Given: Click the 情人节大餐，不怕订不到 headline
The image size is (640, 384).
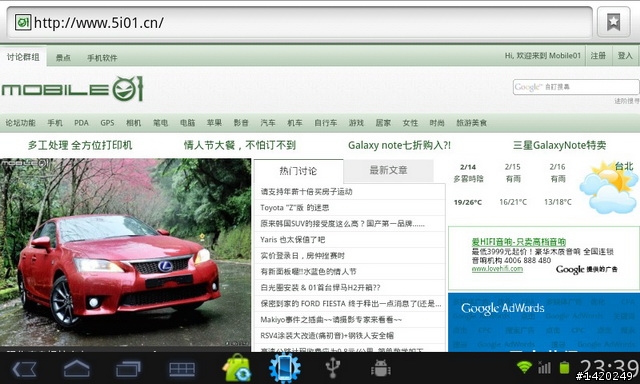Looking at the screenshot, I should [x=240, y=145].
